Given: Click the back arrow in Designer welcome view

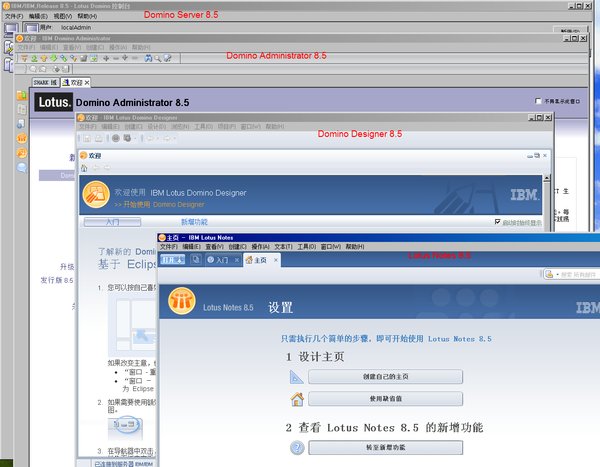Looking at the screenshot, I should (96, 168).
